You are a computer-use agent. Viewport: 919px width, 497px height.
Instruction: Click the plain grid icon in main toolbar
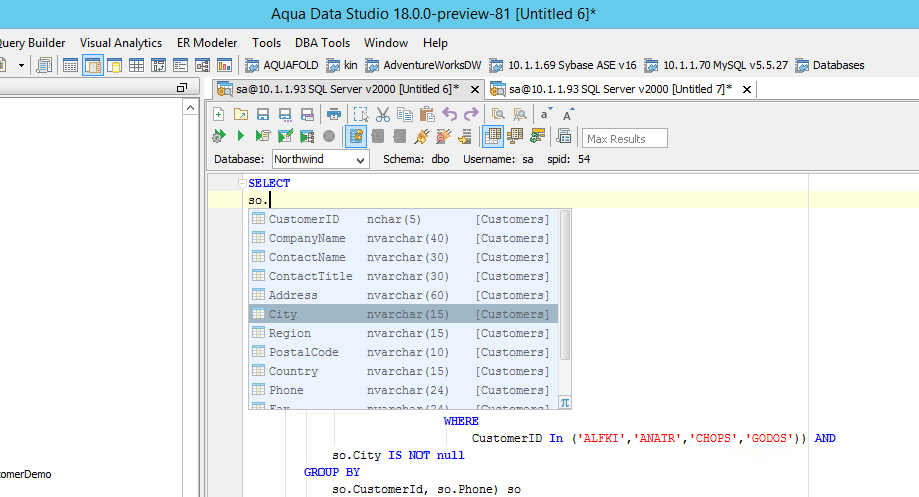[137, 65]
